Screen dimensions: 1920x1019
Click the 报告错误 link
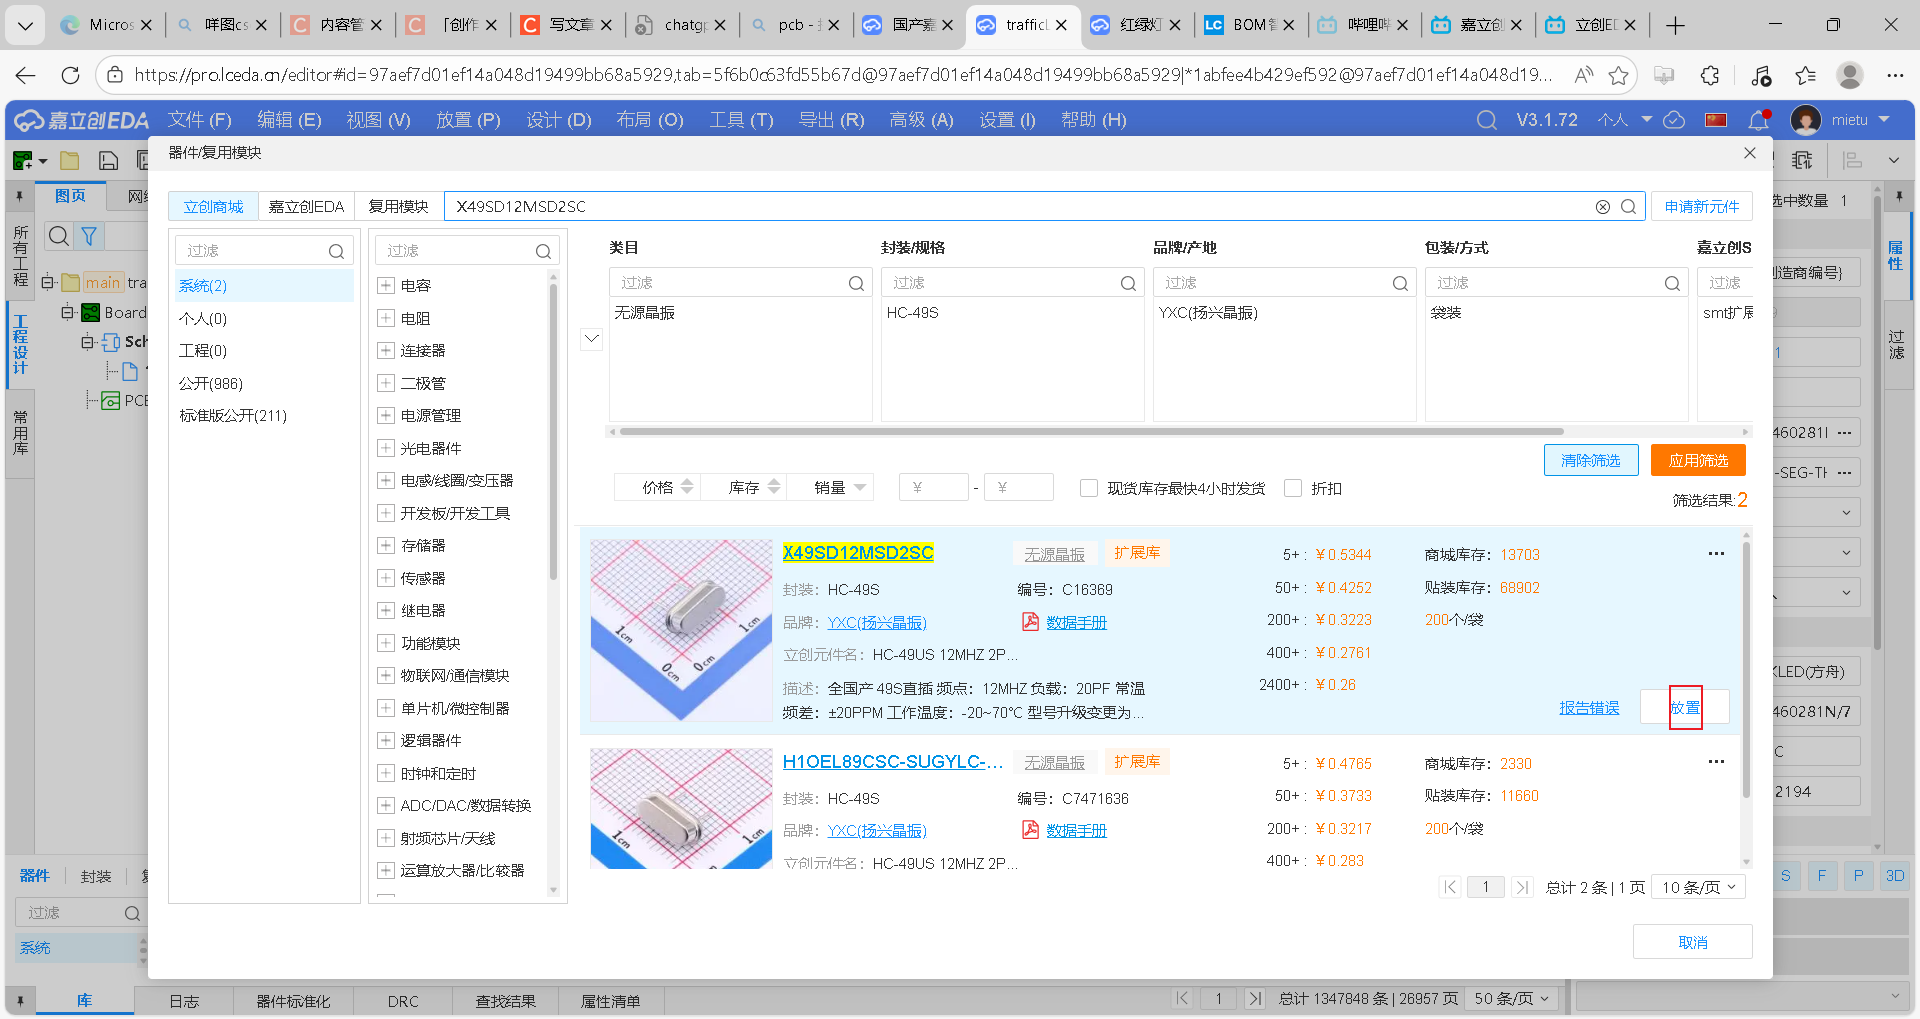pos(1589,707)
